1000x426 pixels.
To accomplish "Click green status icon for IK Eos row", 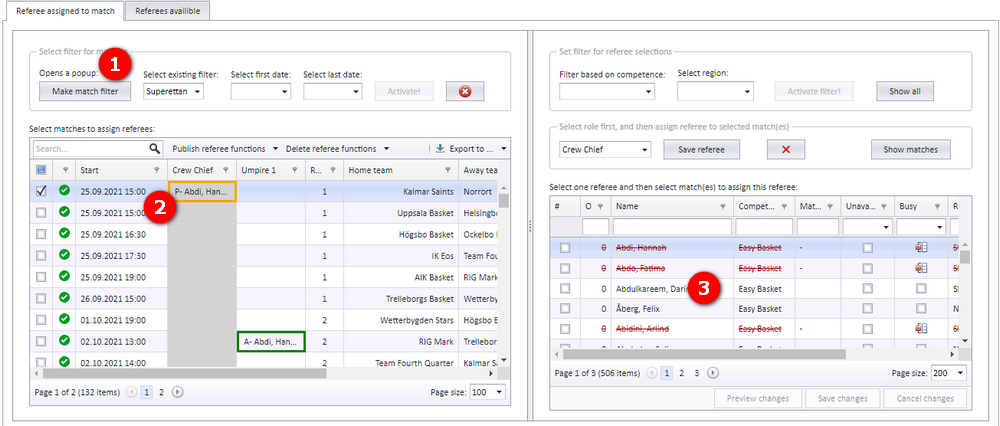I will coord(64,254).
